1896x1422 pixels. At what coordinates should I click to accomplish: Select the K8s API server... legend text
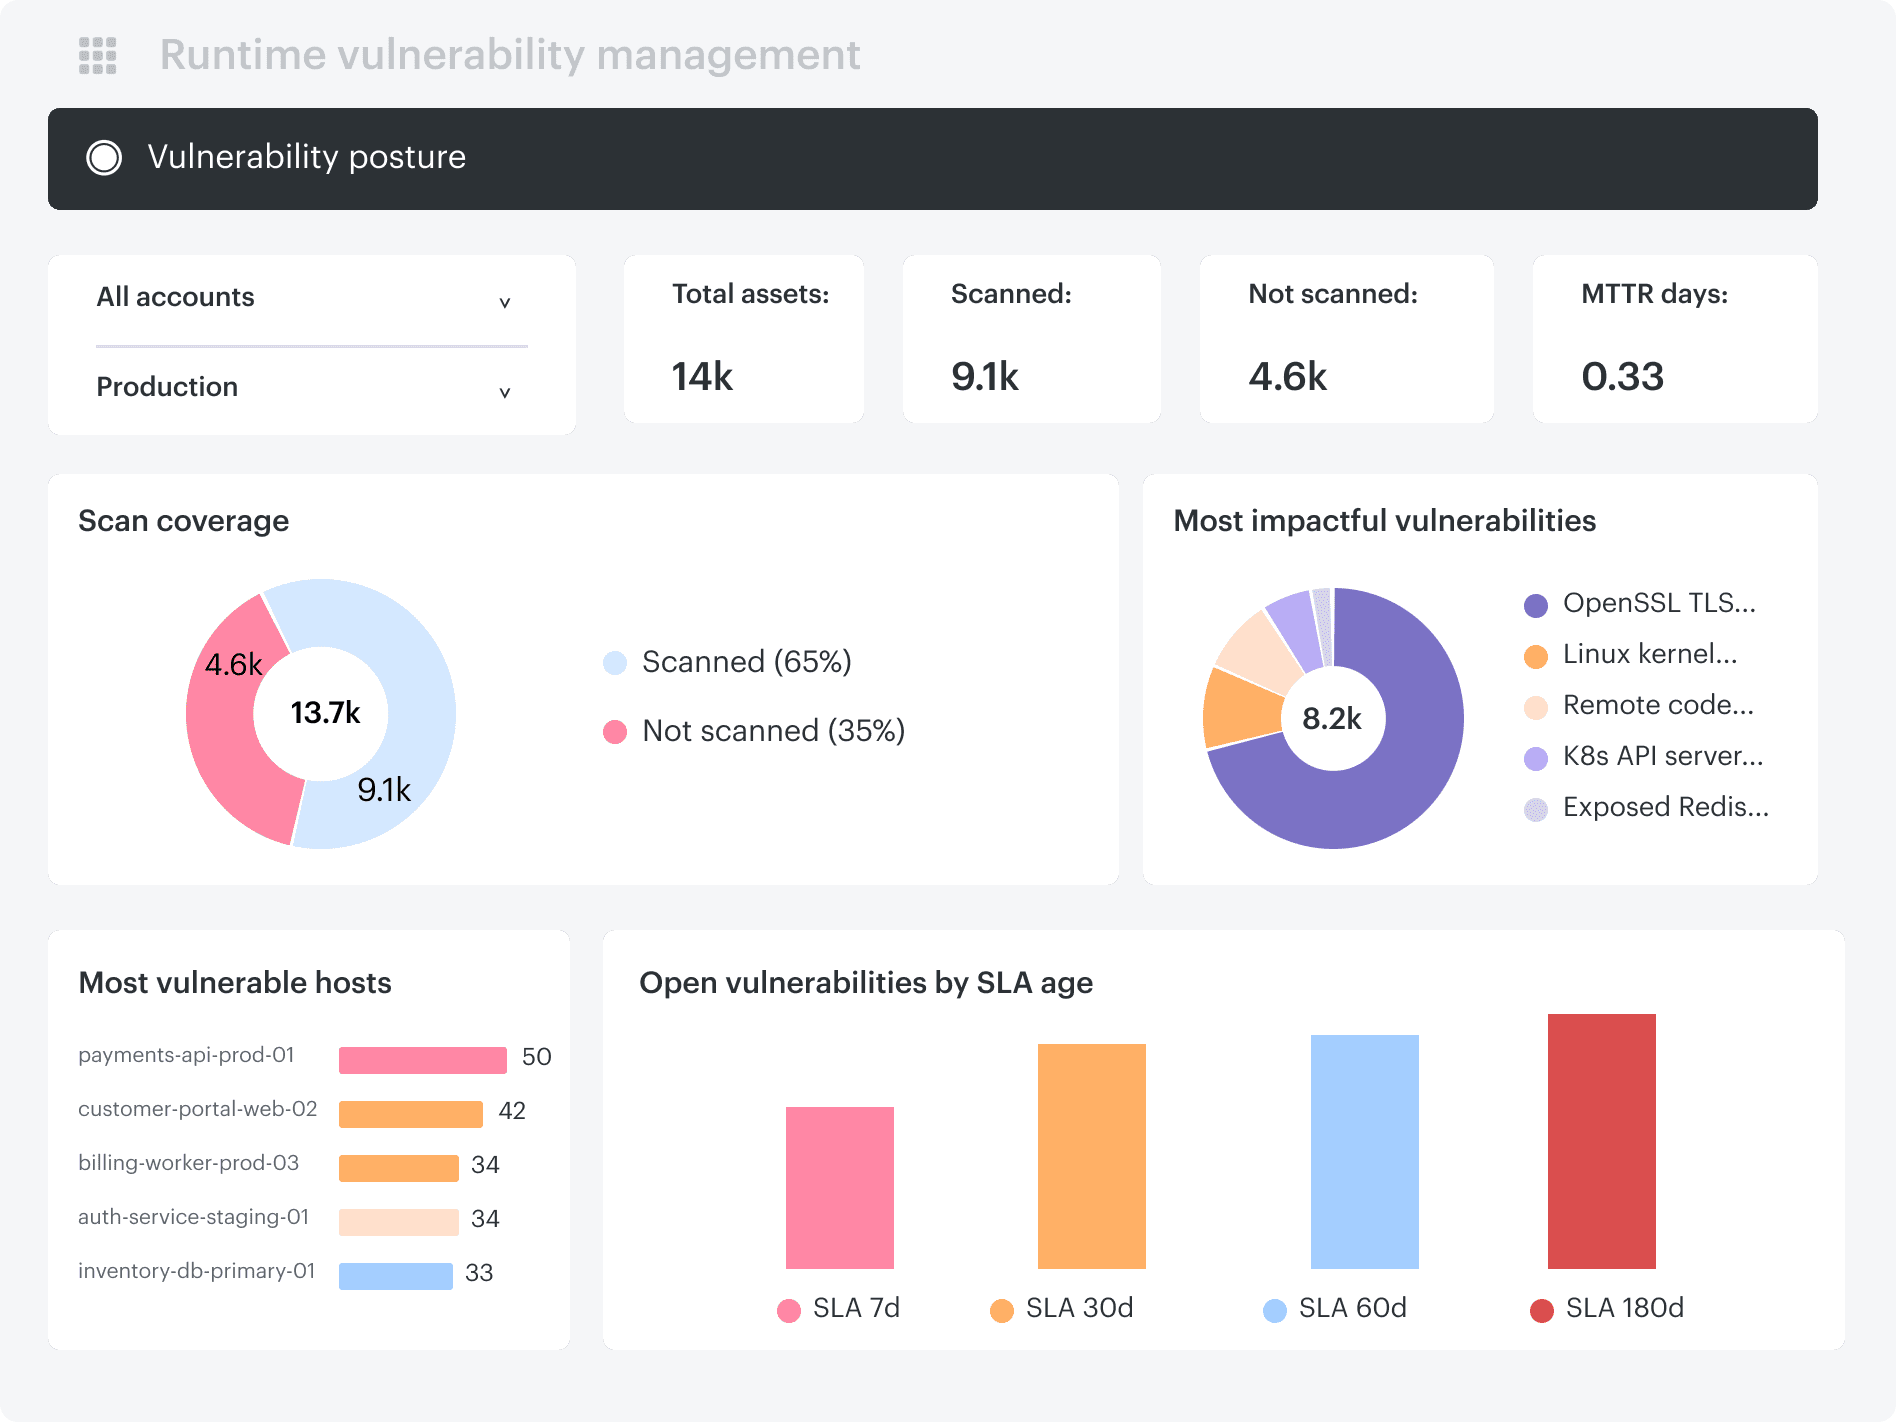coord(1664,756)
